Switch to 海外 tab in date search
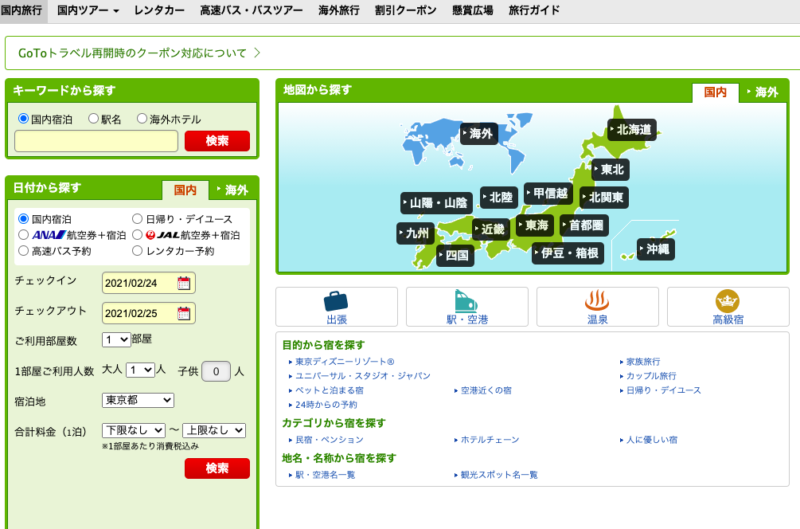Screen dimensions: 800x529 [233, 190]
